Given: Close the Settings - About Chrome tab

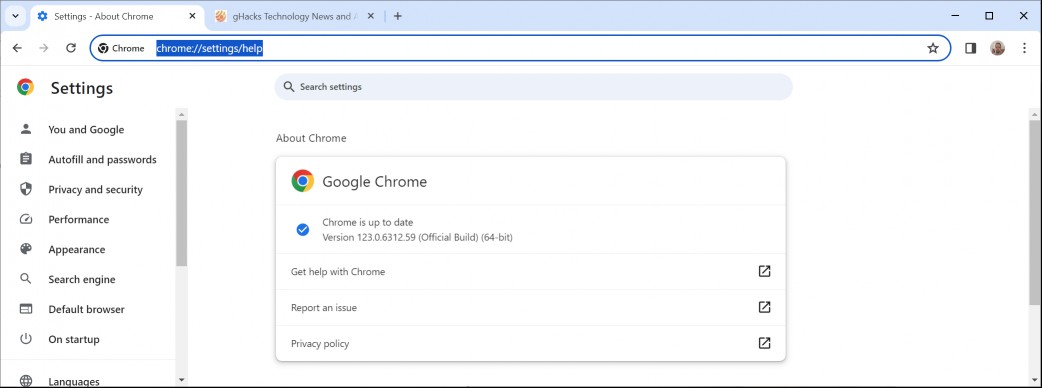Looking at the screenshot, I should (x=193, y=16).
